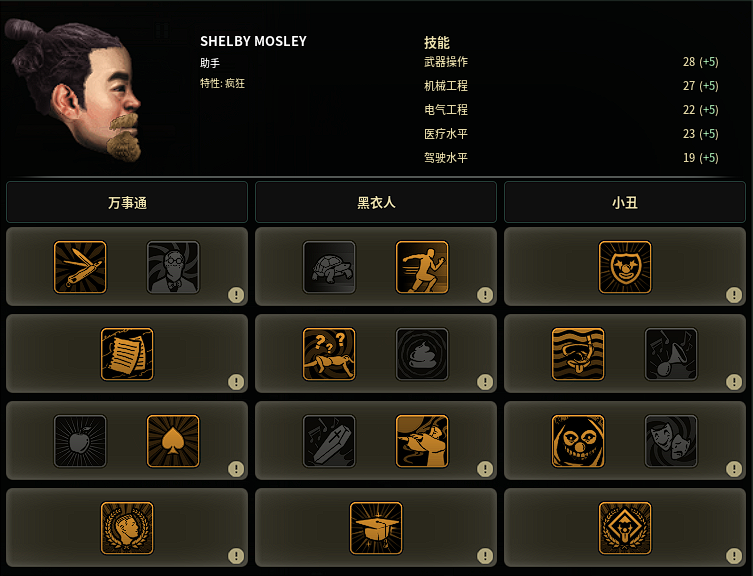Pick the running man talent icon
The image size is (753, 576).
422,267
